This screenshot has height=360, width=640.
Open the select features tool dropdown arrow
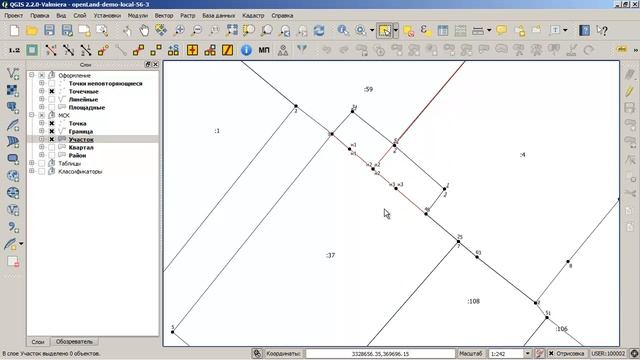(396, 31)
